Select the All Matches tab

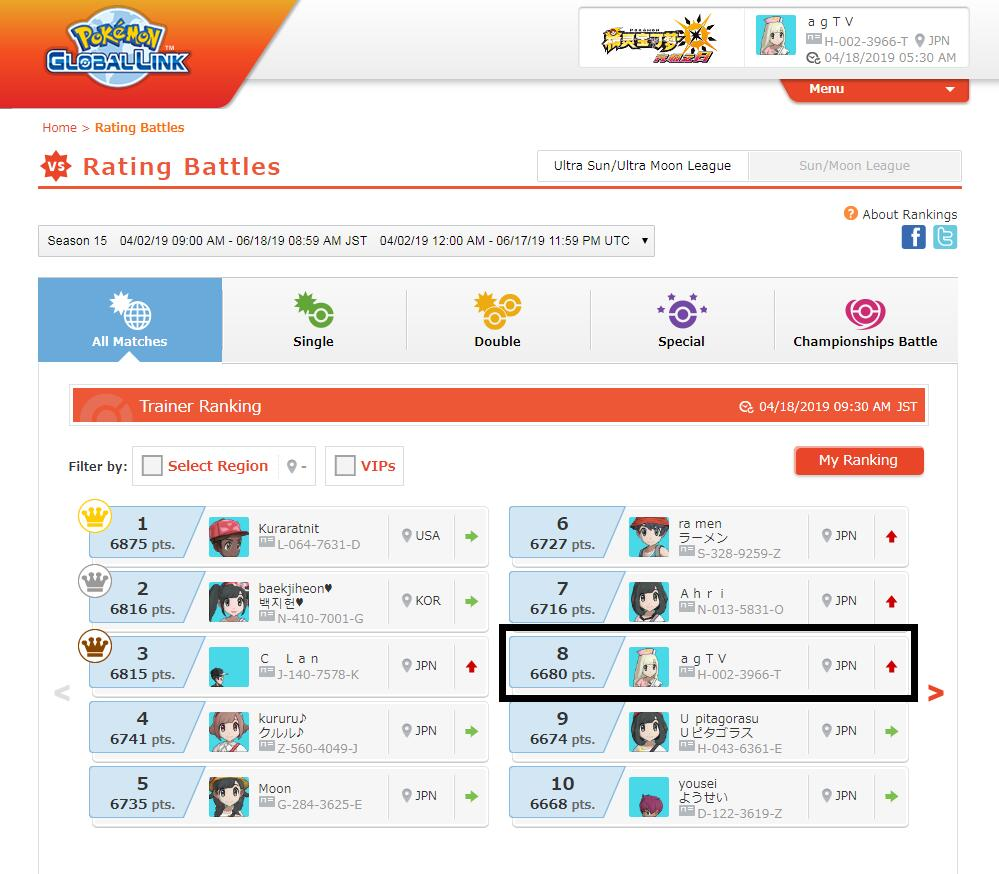click(x=130, y=320)
